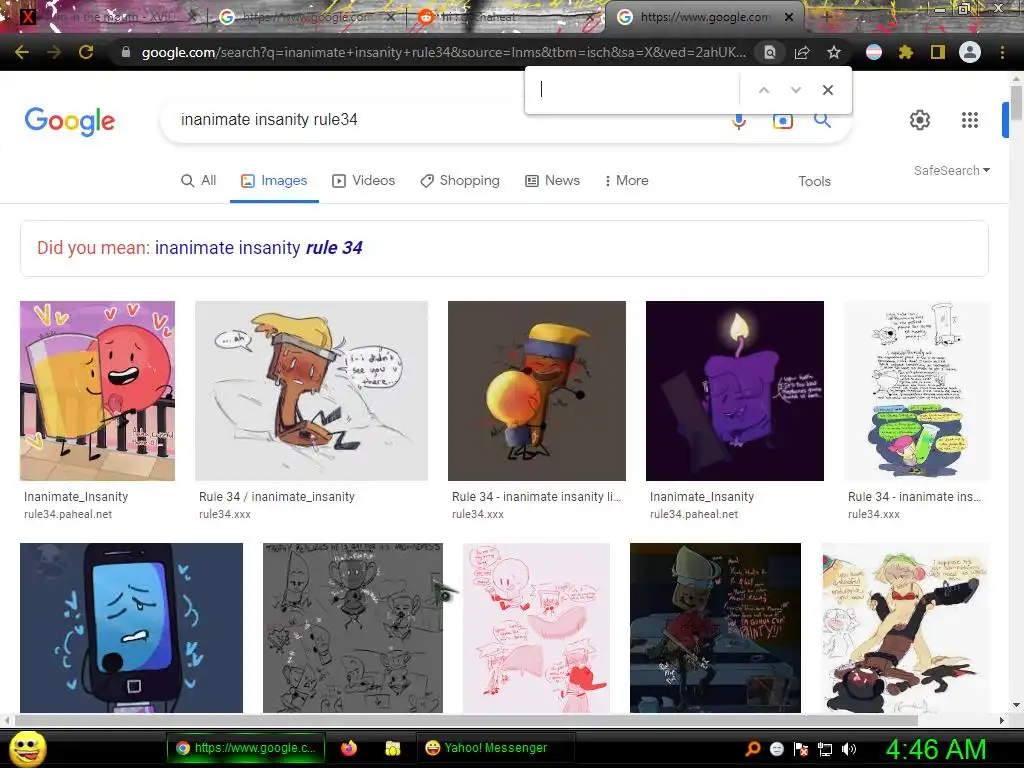Open network status tray icon
The height and width of the screenshot is (768, 1024).
coord(825,749)
